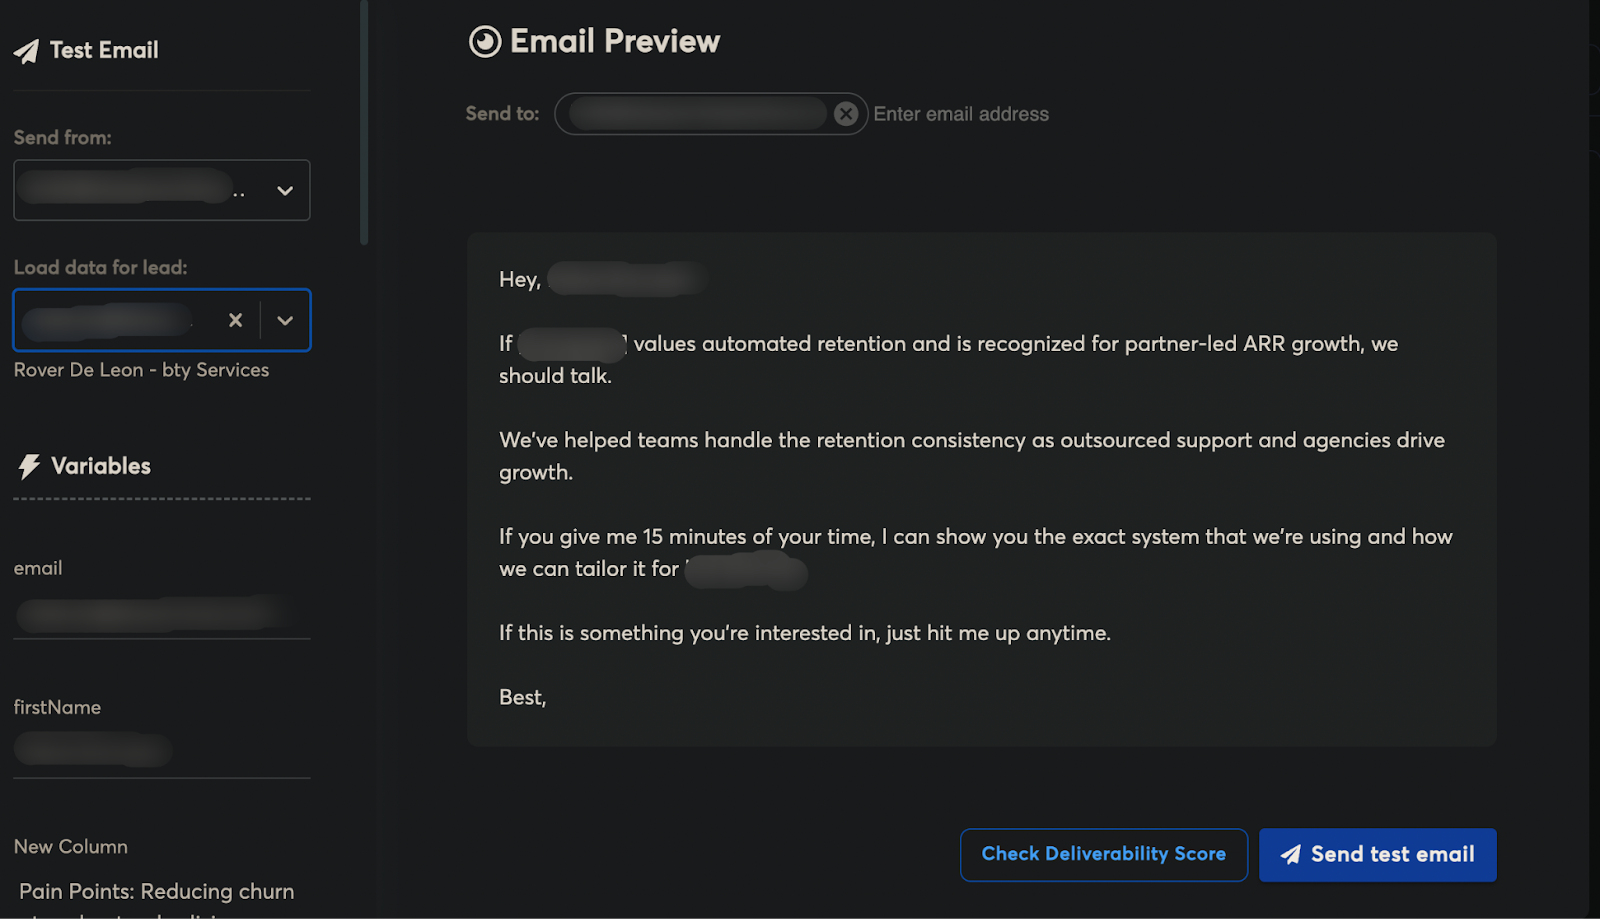The height and width of the screenshot is (919, 1600).
Task: Select the lead name Rover De Leon
Action: (x=141, y=369)
